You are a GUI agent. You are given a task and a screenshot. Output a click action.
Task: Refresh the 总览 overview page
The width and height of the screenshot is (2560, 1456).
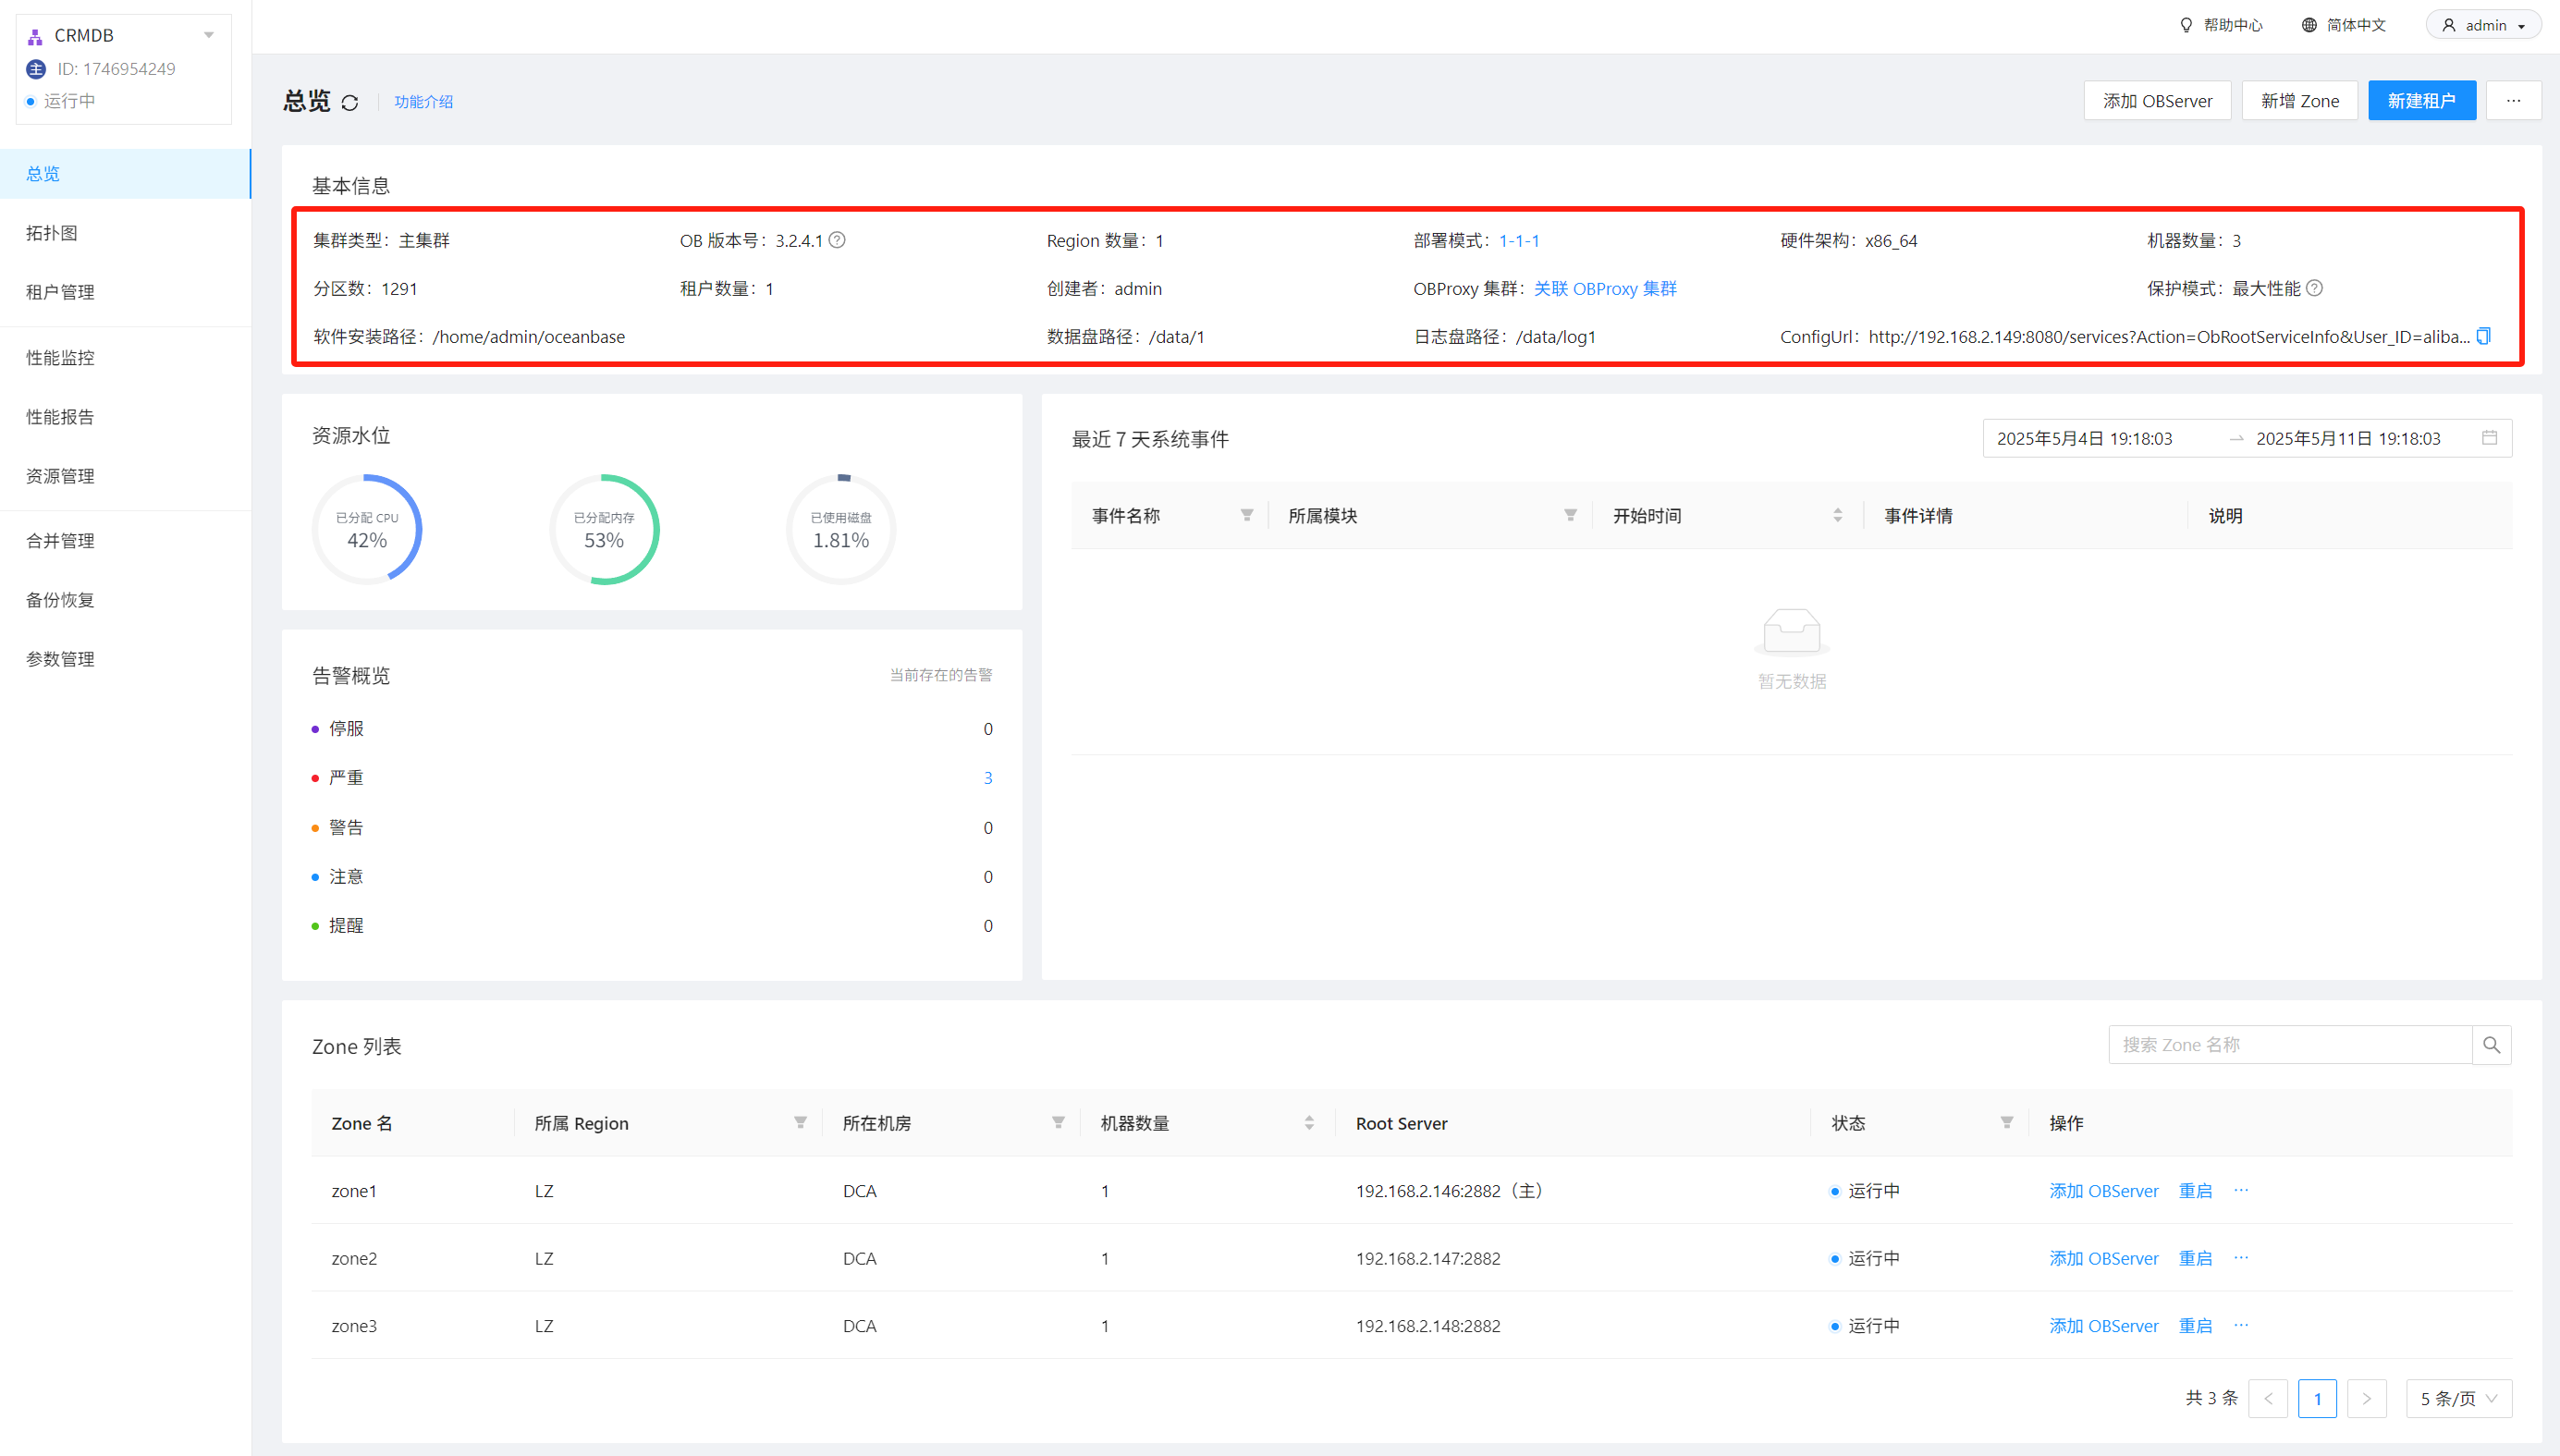(x=350, y=102)
